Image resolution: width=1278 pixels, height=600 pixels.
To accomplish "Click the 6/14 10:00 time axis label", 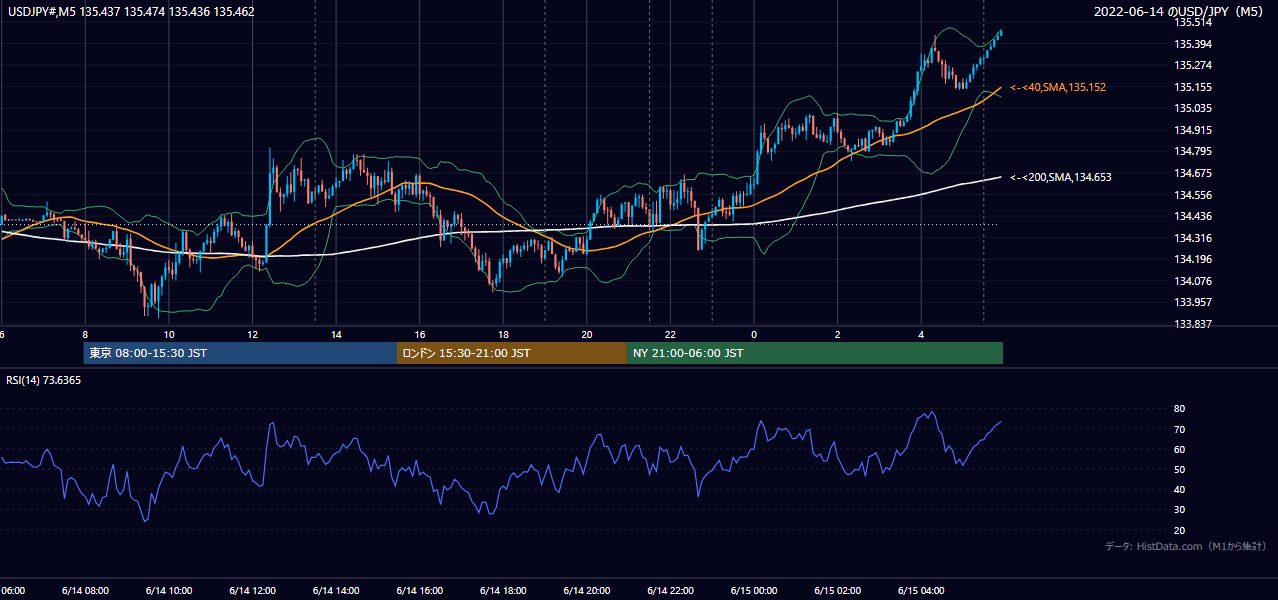I will click(169, 591).
